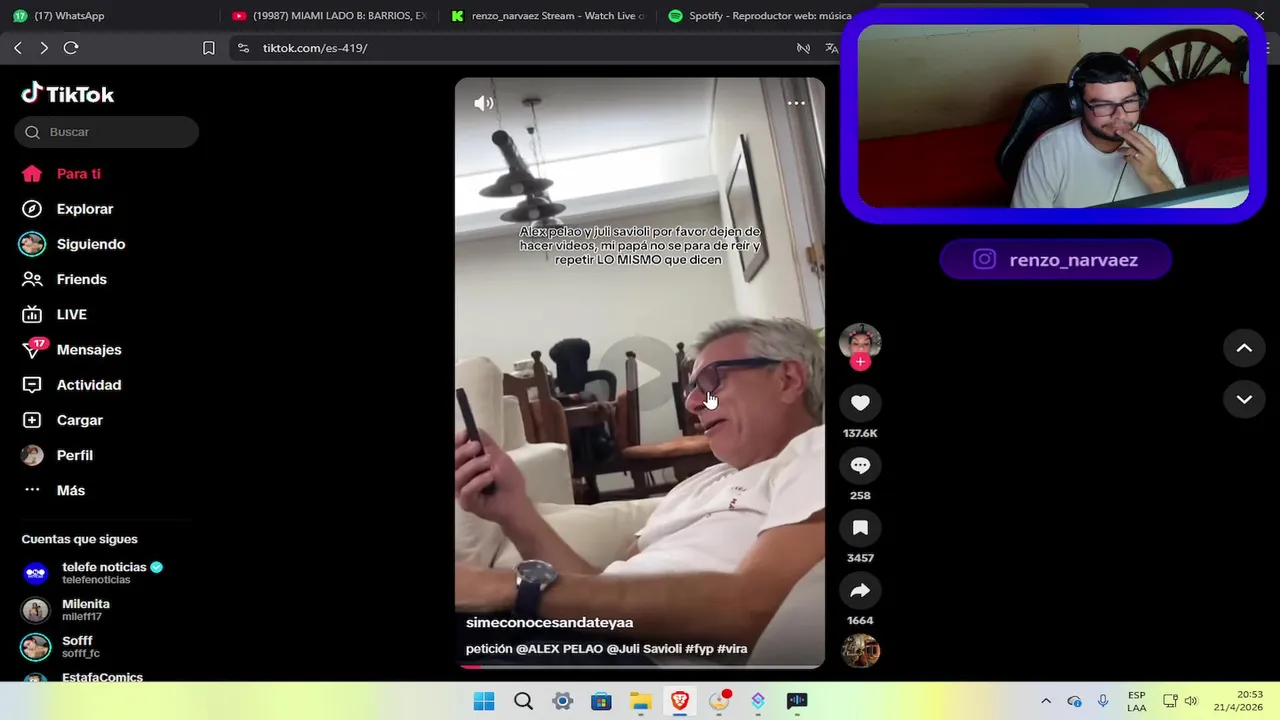Screen dimensions: 1280x720
Task: Click the #fyp hashtag
Action: pos(698,649)
